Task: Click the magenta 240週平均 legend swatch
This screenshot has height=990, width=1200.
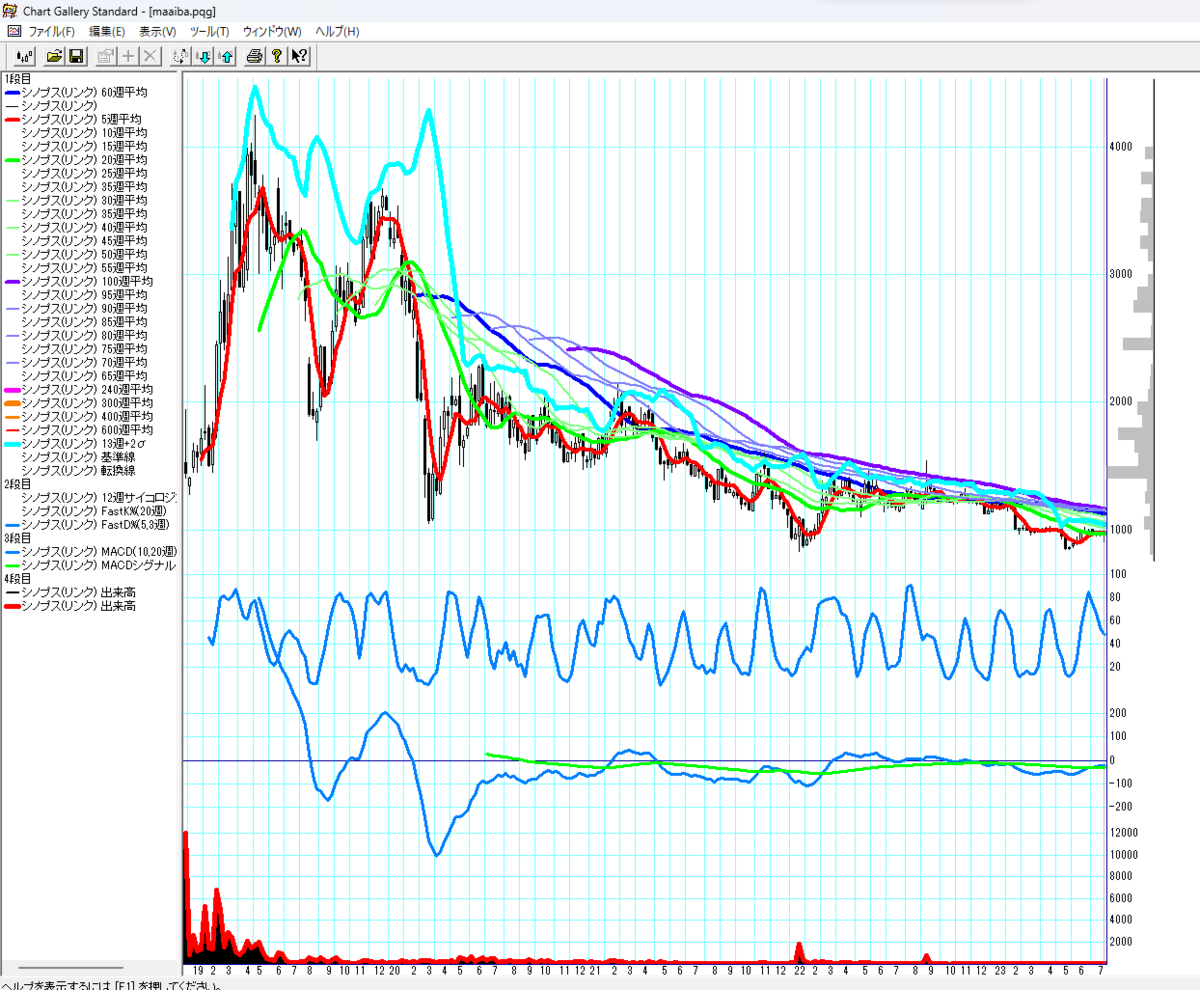Action: tap(12, 389)
